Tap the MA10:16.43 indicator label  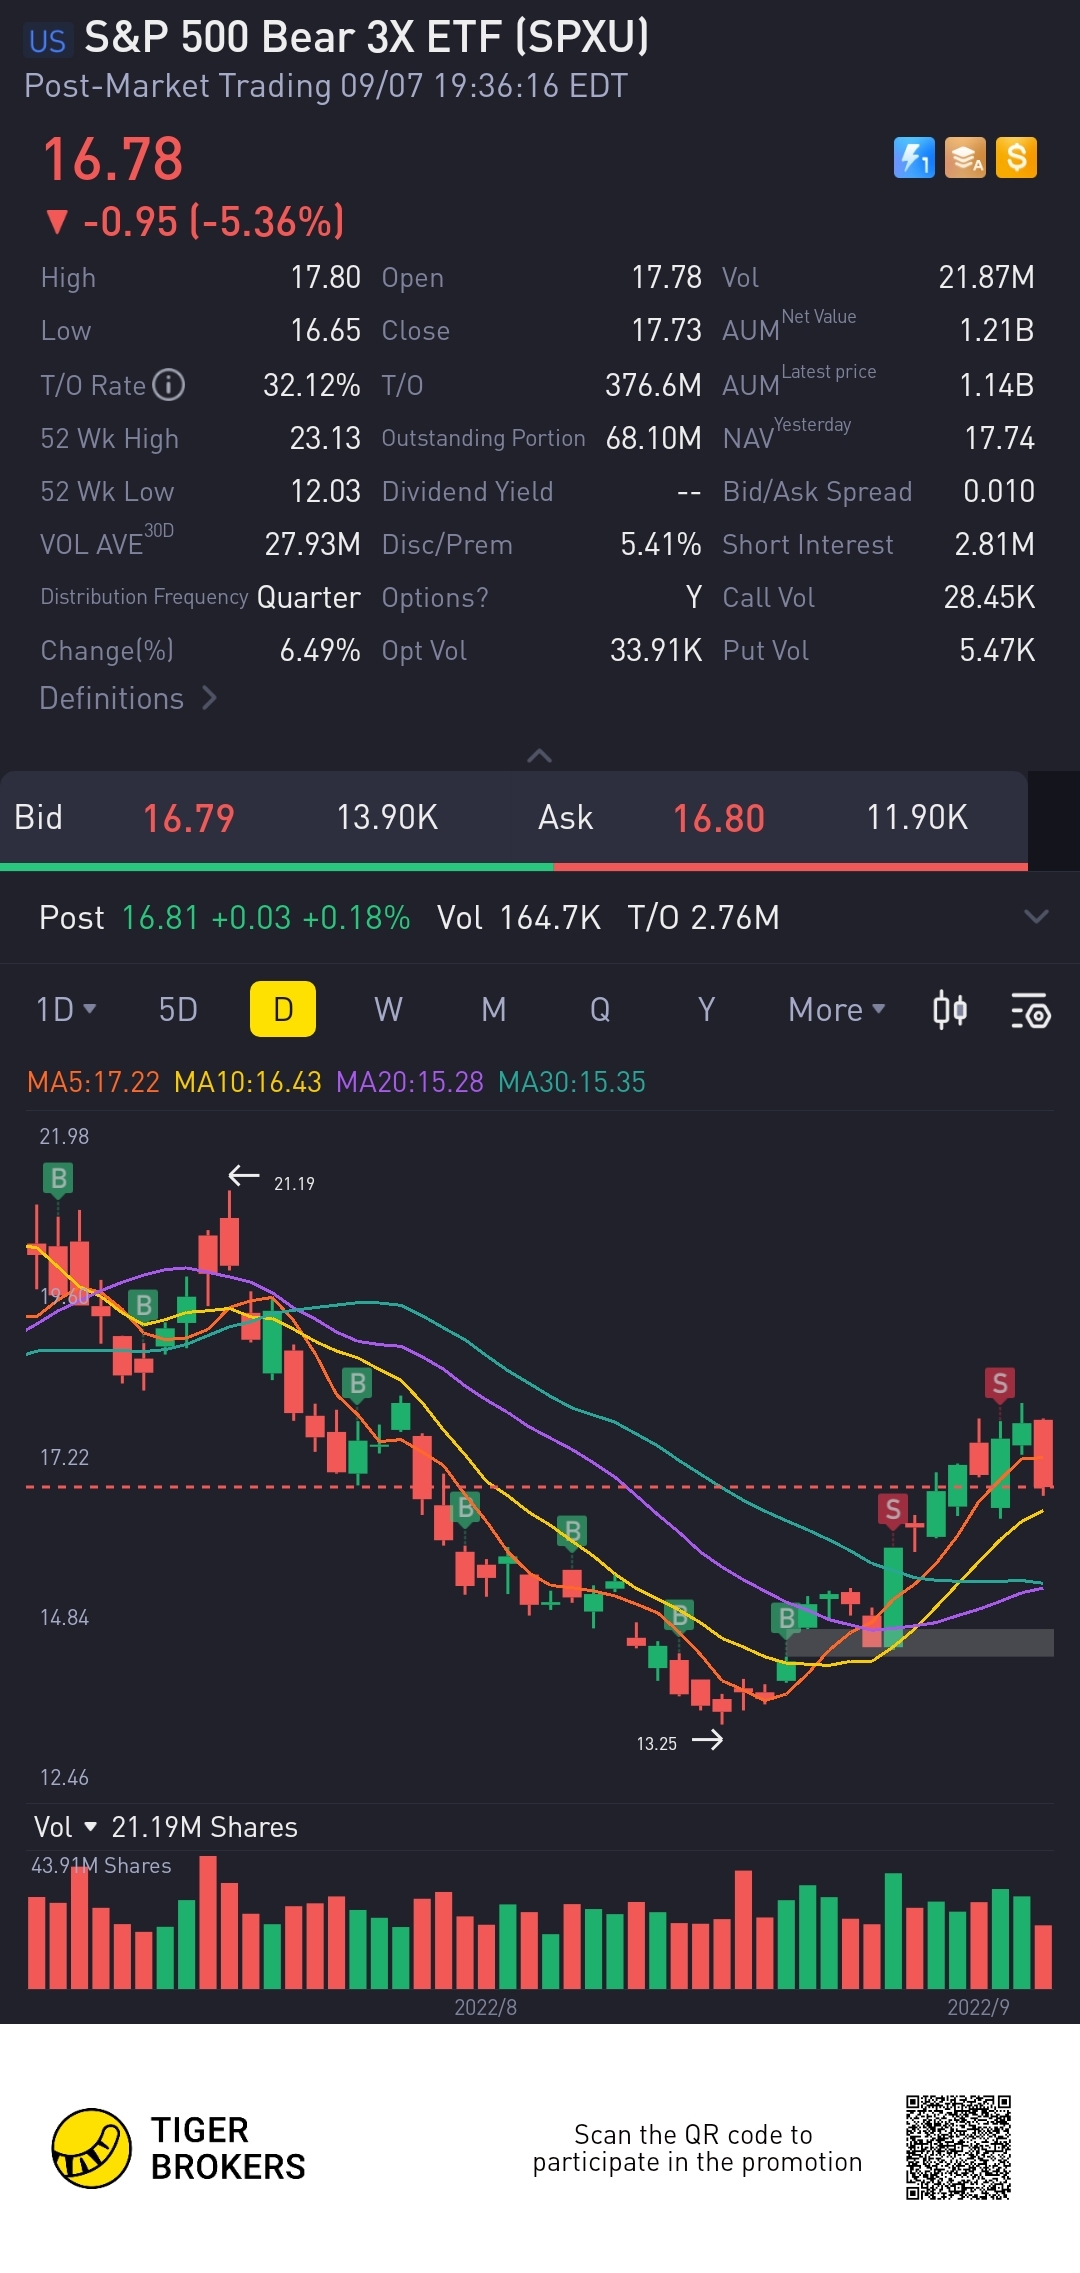[x=248, y=1082]
